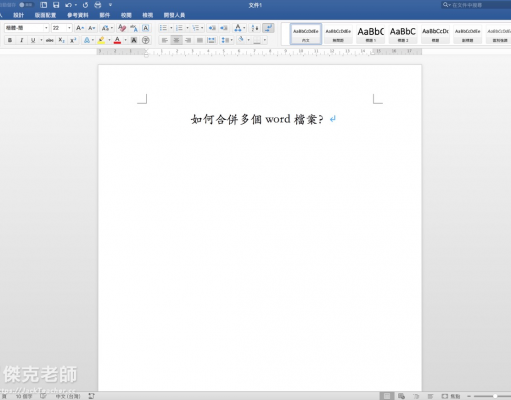Open numbered list dropdown arrow
This screenshot has width=511, height=400.
pos(187,28)
